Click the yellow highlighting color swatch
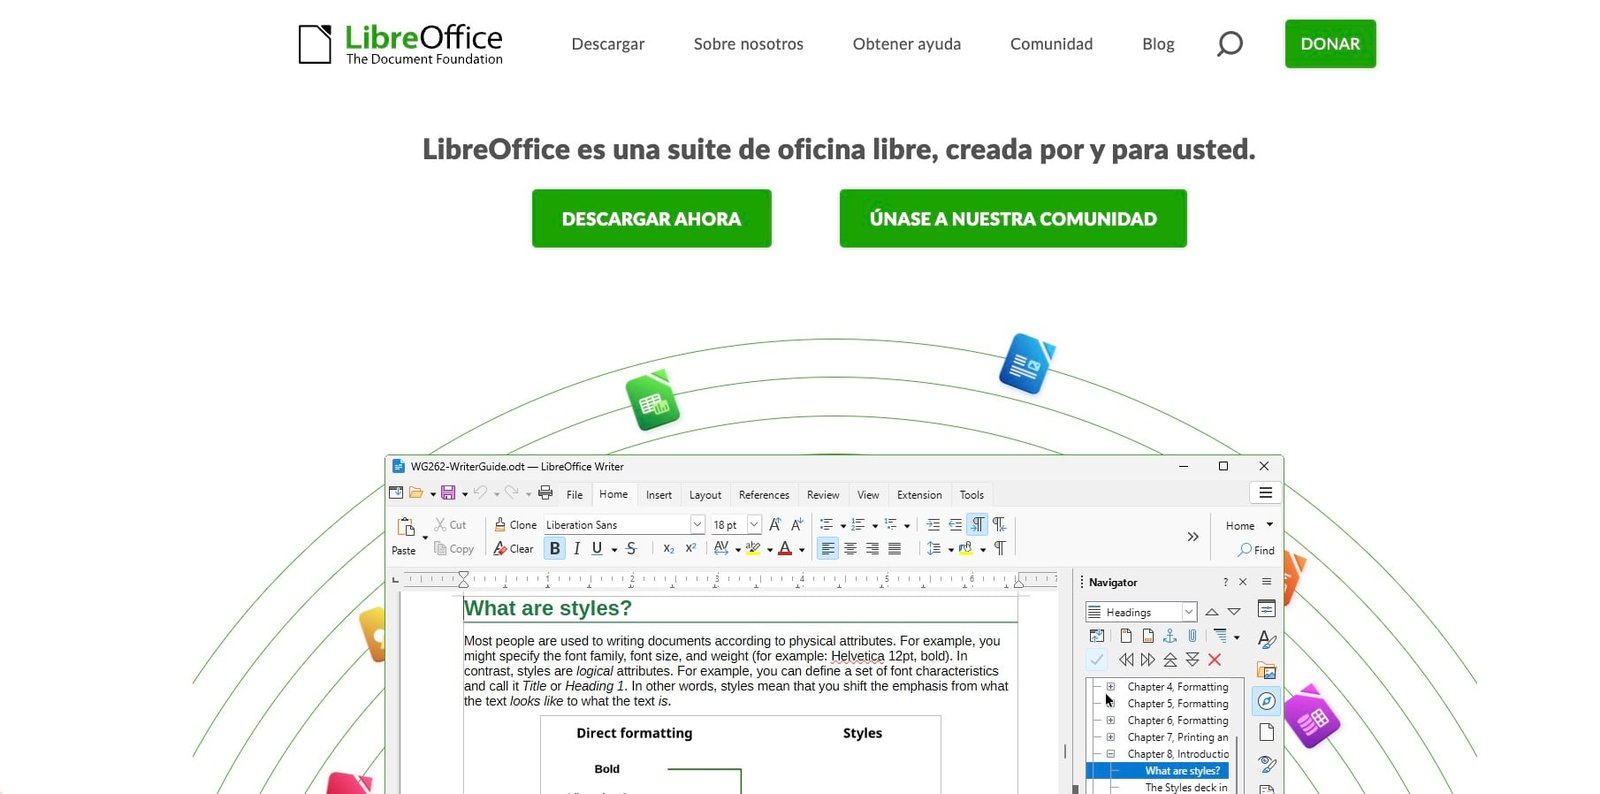This screenshot has width=1600, height=794. point(753,548)
